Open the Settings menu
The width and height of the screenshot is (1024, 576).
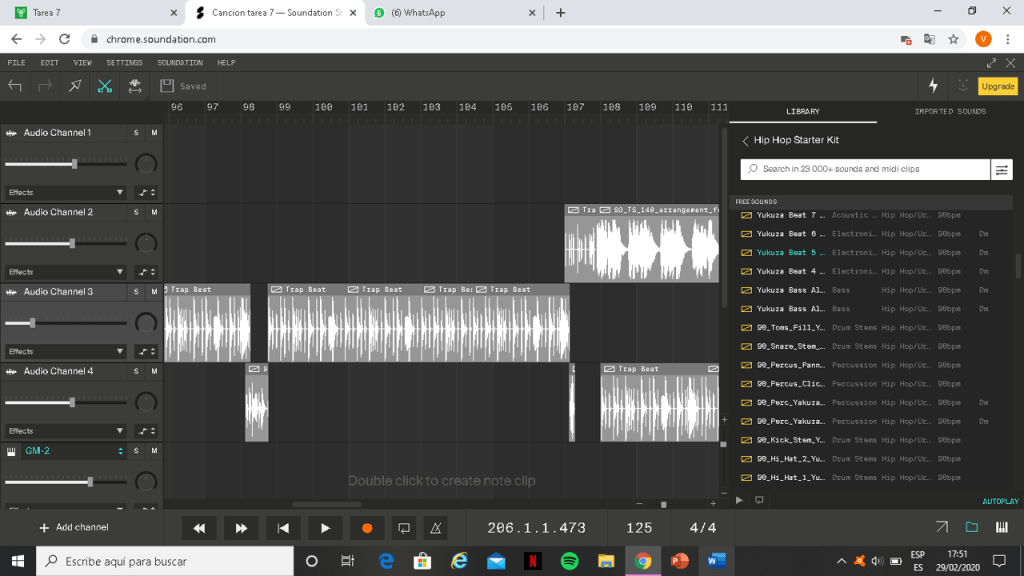point(124,63)
